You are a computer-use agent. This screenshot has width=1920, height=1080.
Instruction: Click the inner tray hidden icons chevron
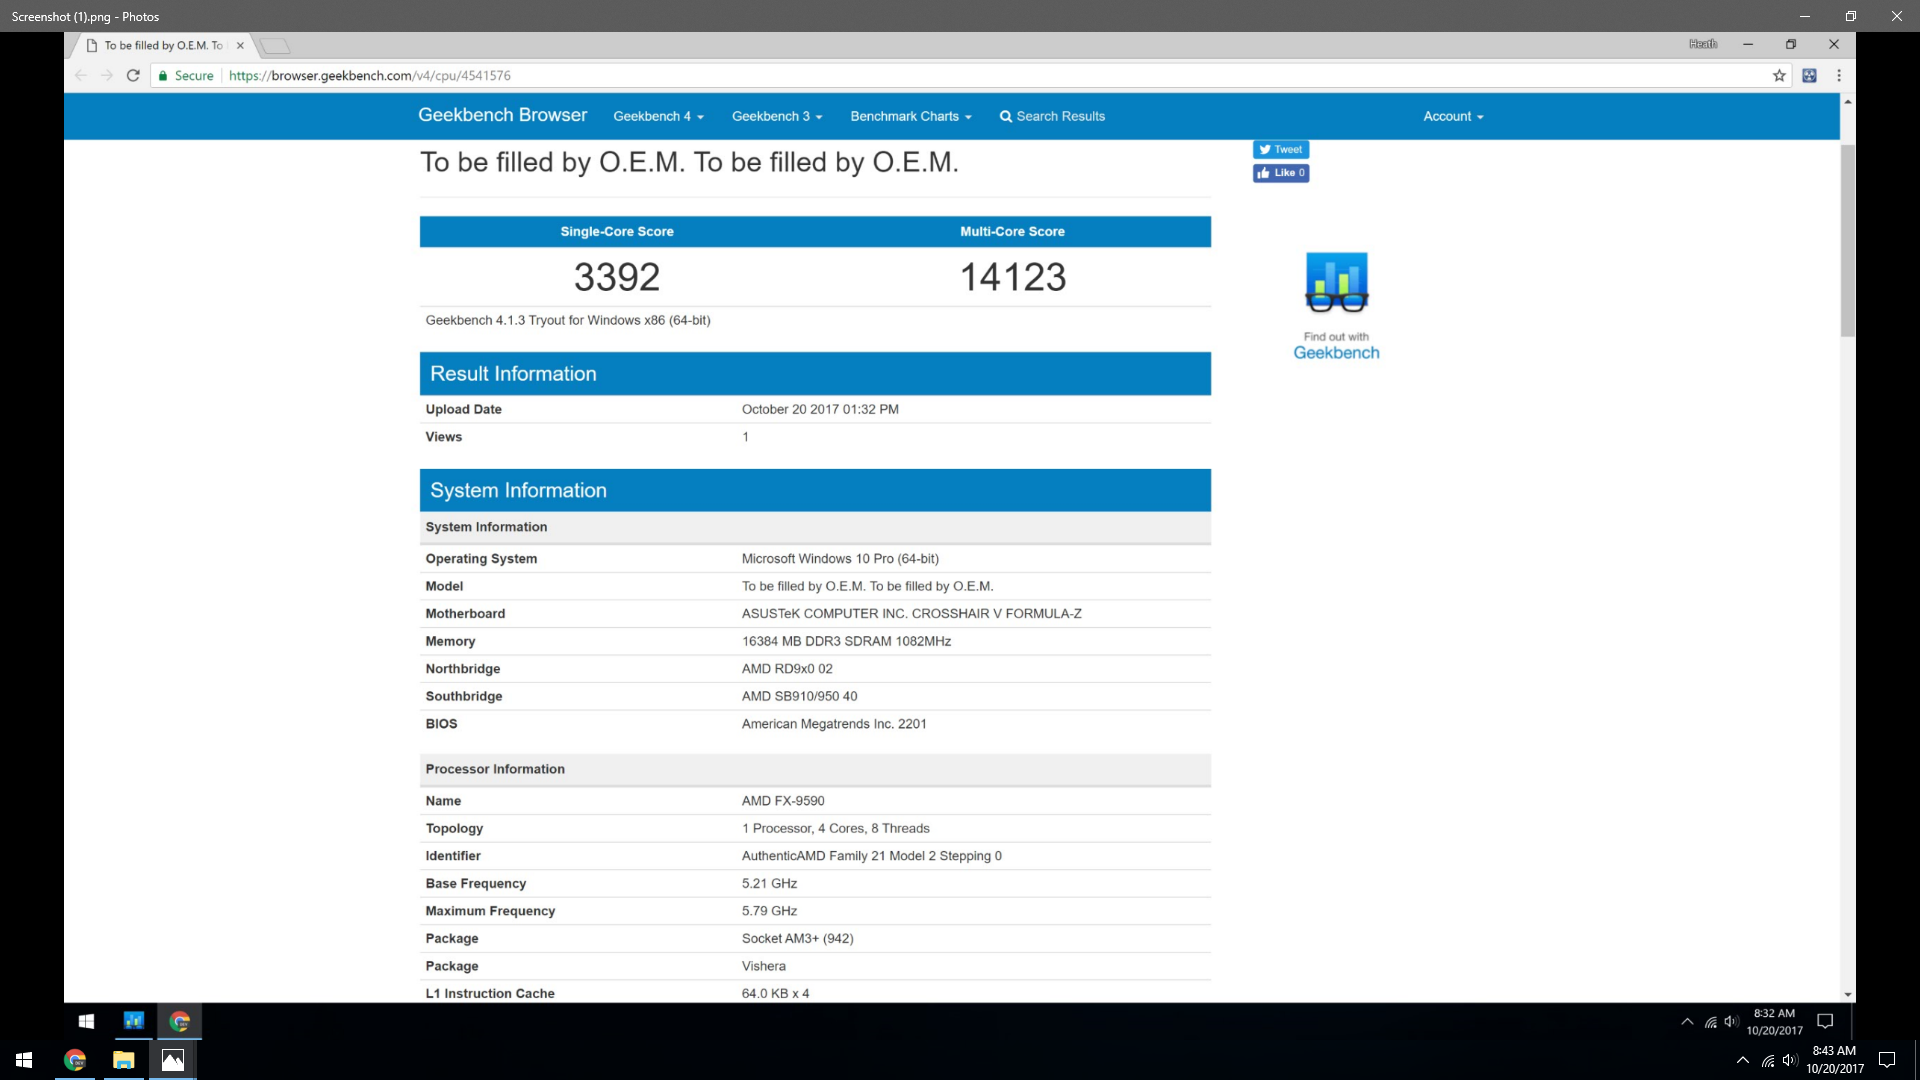tap(1687, 1021)
